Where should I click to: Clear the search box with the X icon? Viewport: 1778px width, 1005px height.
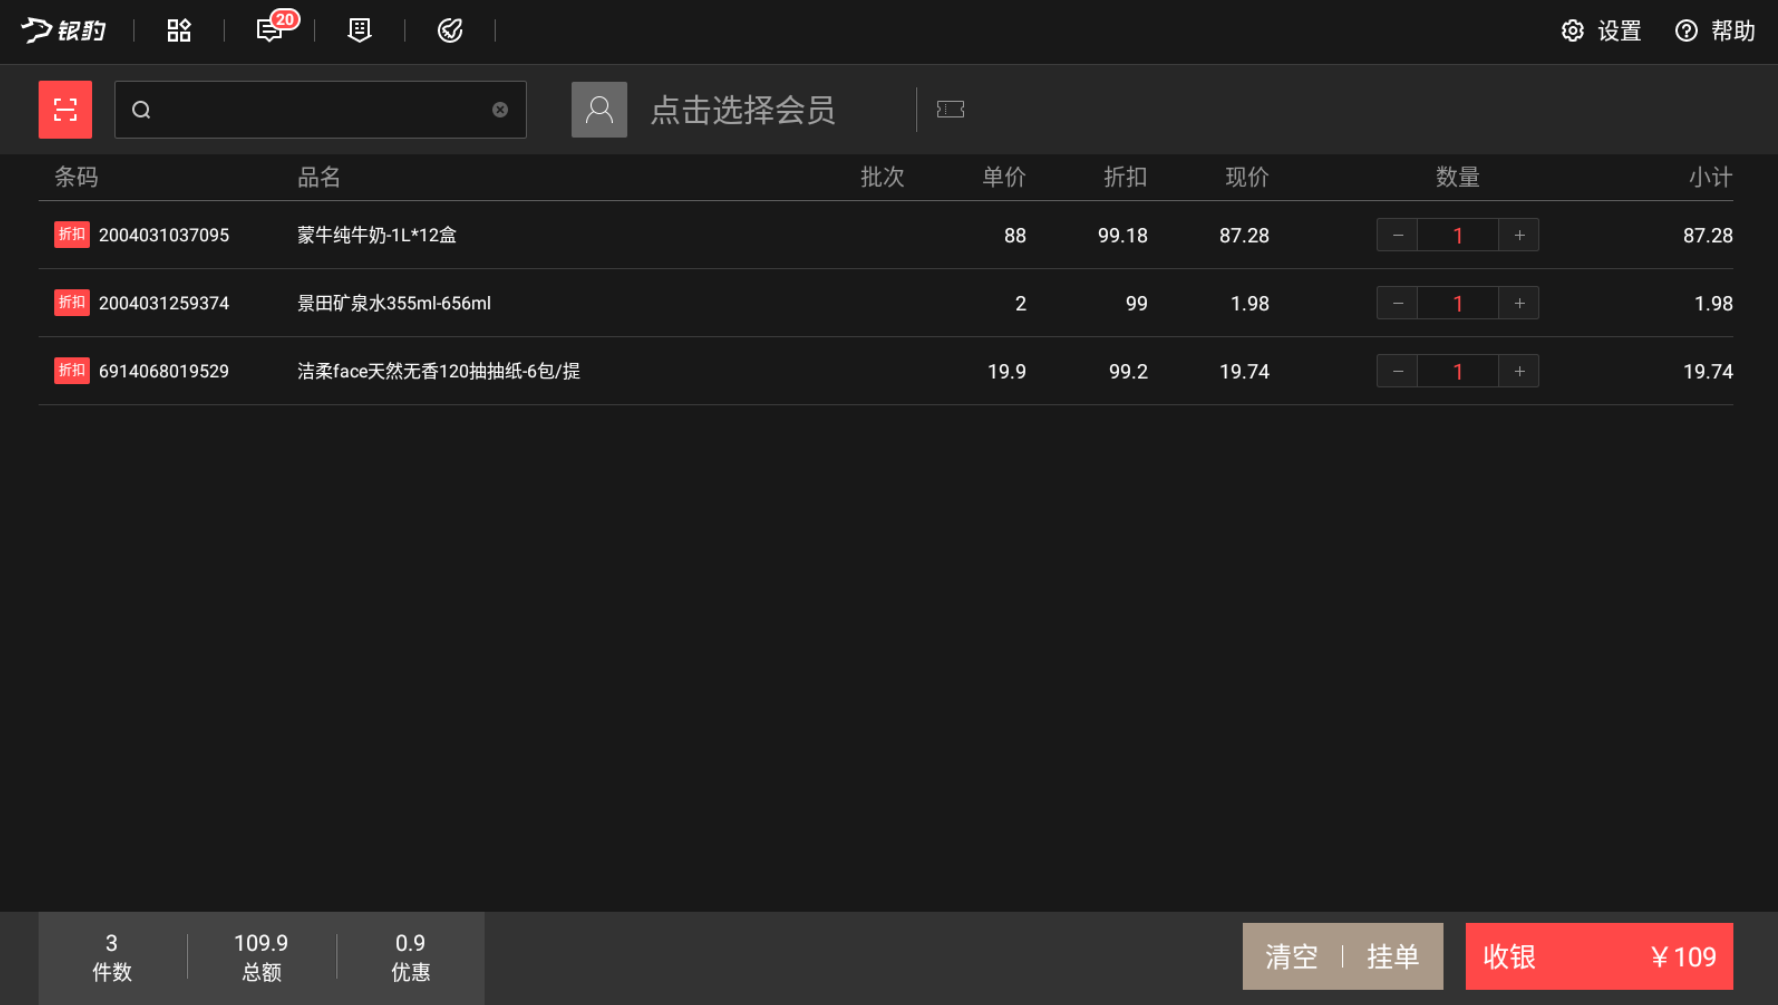pos(499,109)
